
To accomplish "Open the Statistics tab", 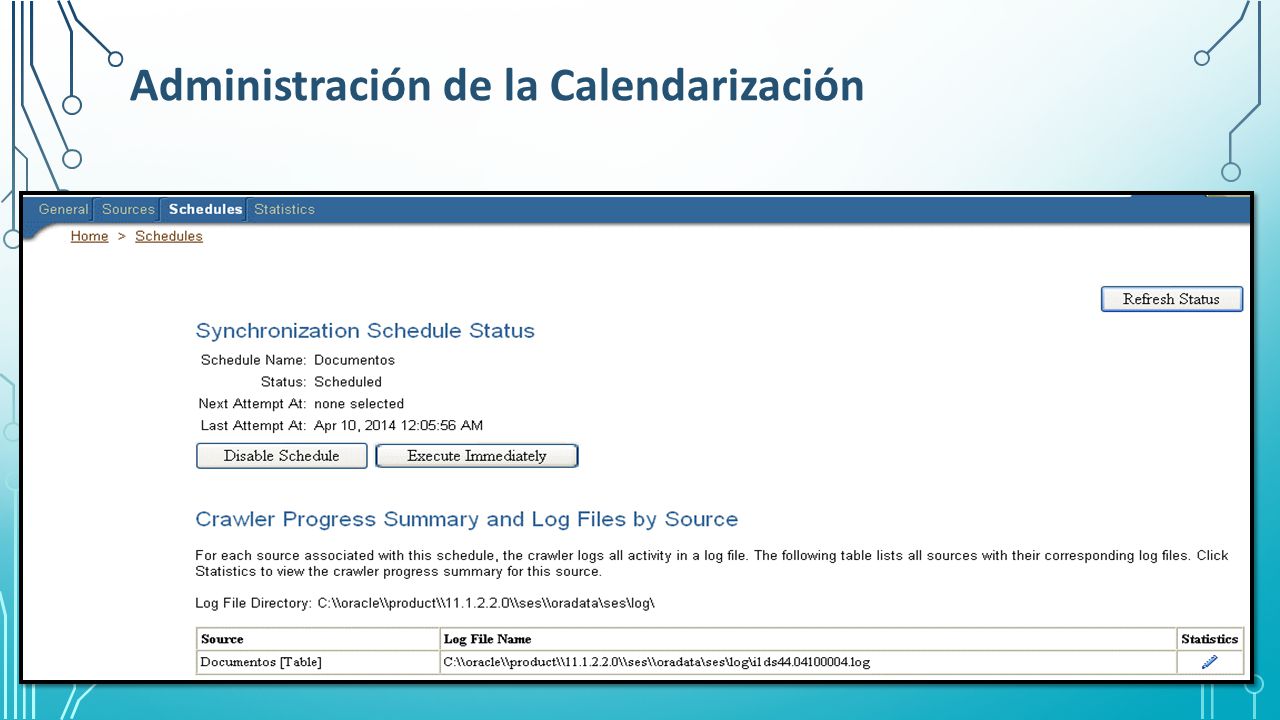I will click(284, 209).
